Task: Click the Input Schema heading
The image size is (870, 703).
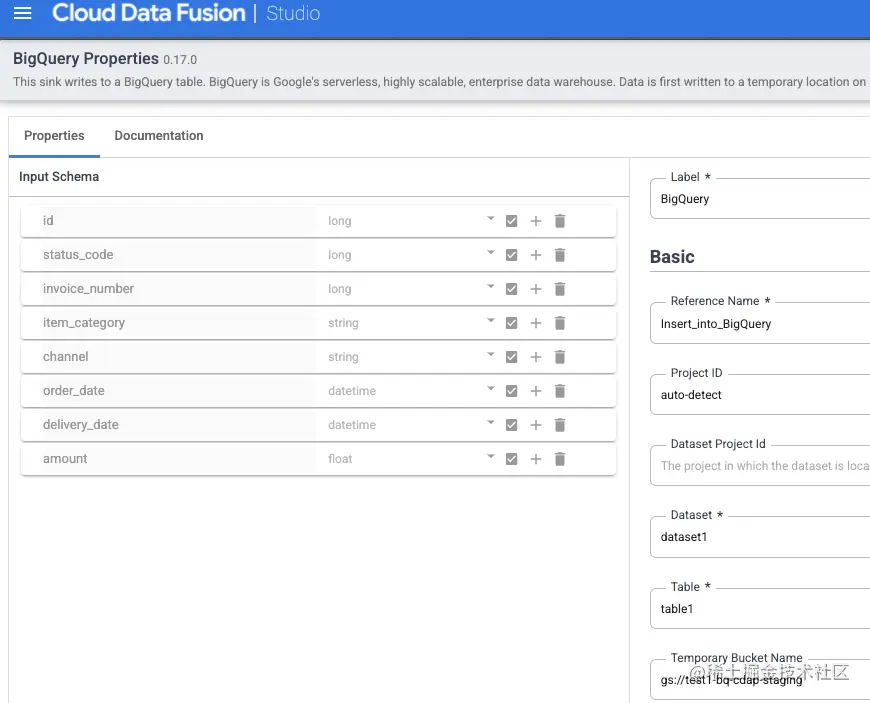Action: [x=59, y=177]
